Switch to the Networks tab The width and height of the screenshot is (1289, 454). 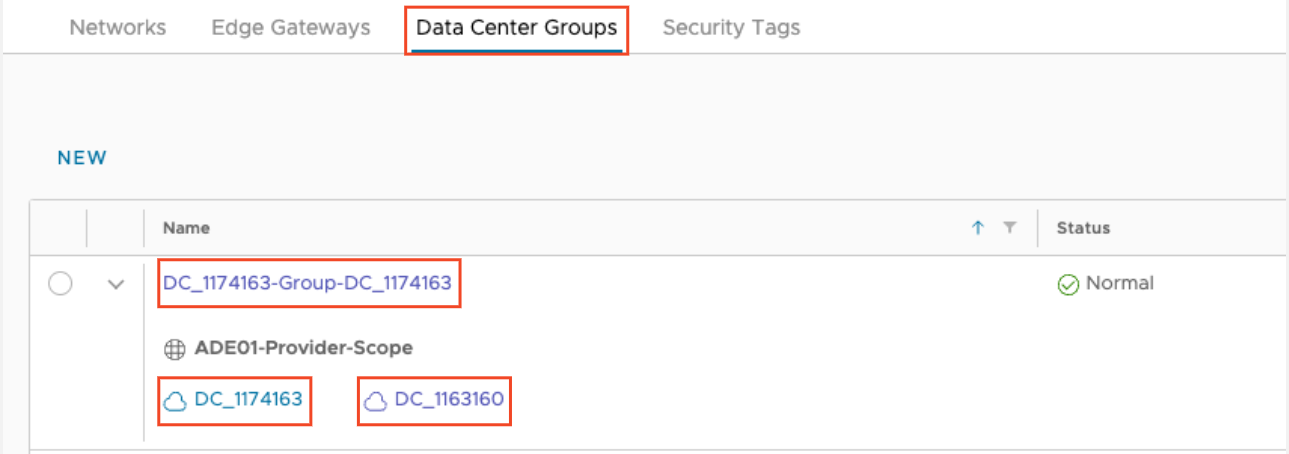[118, 27]
